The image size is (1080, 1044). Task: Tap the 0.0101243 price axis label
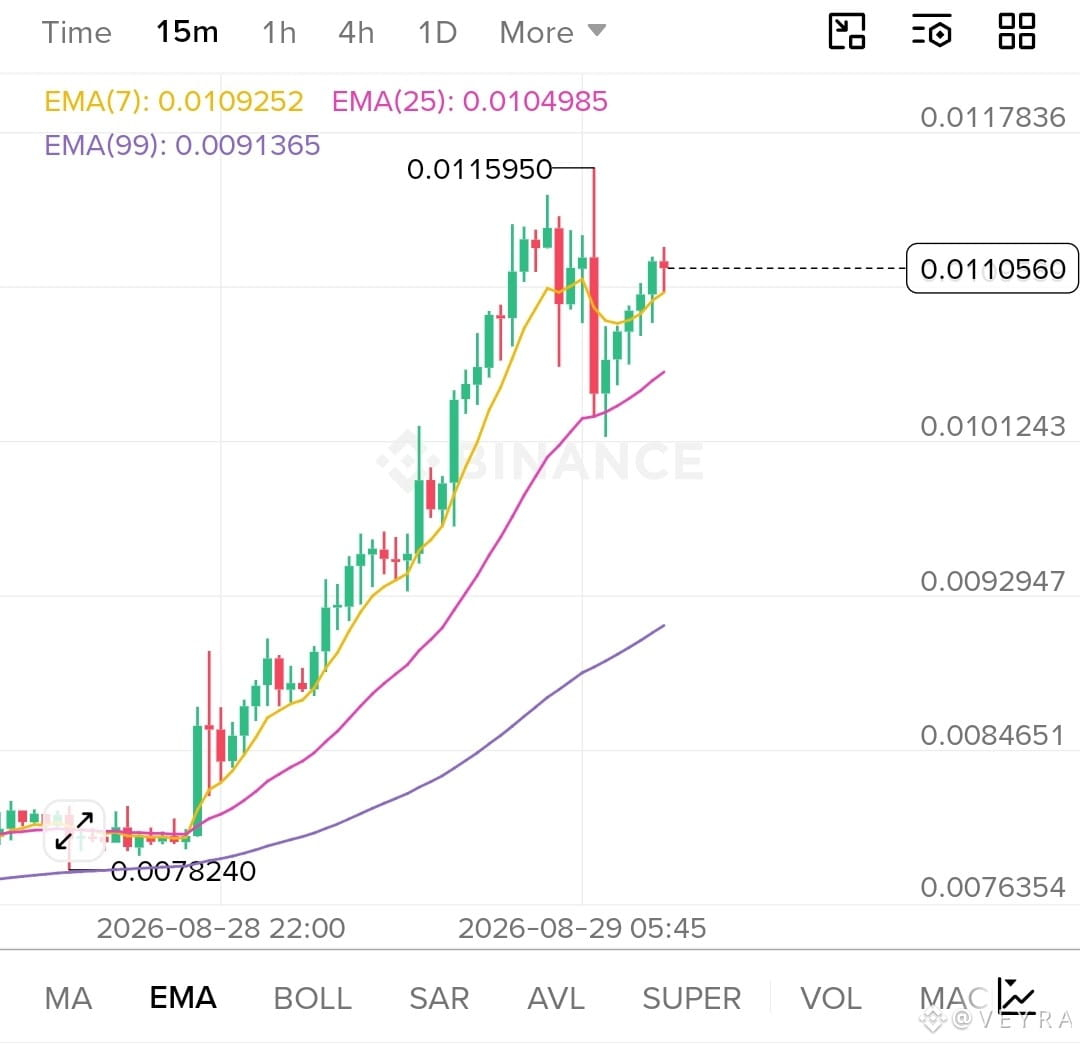(993, 426)
